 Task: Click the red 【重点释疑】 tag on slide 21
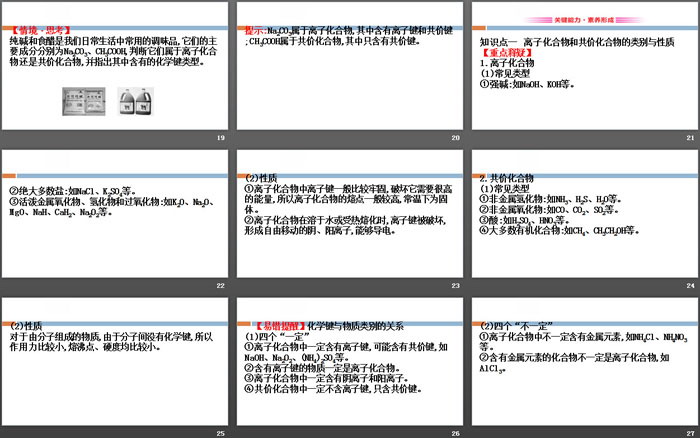coord(508,53)
